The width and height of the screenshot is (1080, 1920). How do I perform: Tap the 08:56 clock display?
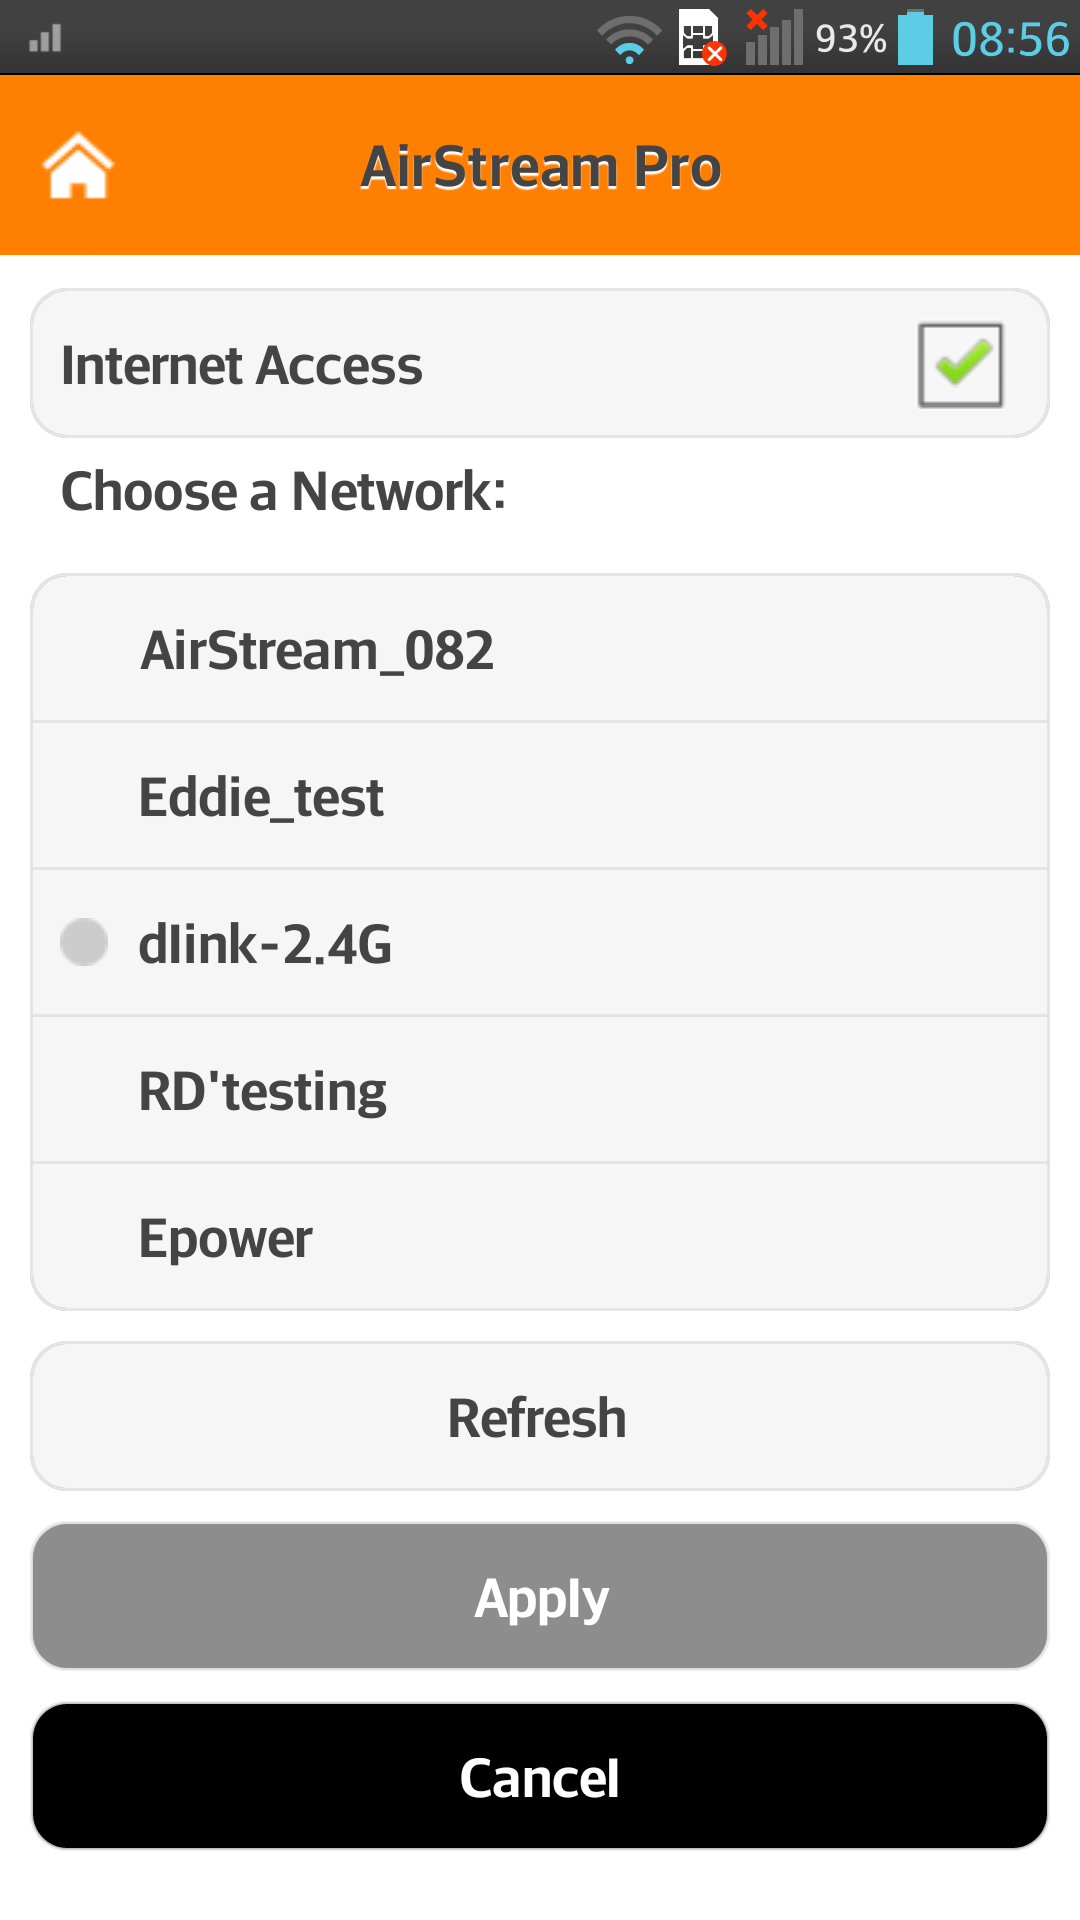point(1010,40)
